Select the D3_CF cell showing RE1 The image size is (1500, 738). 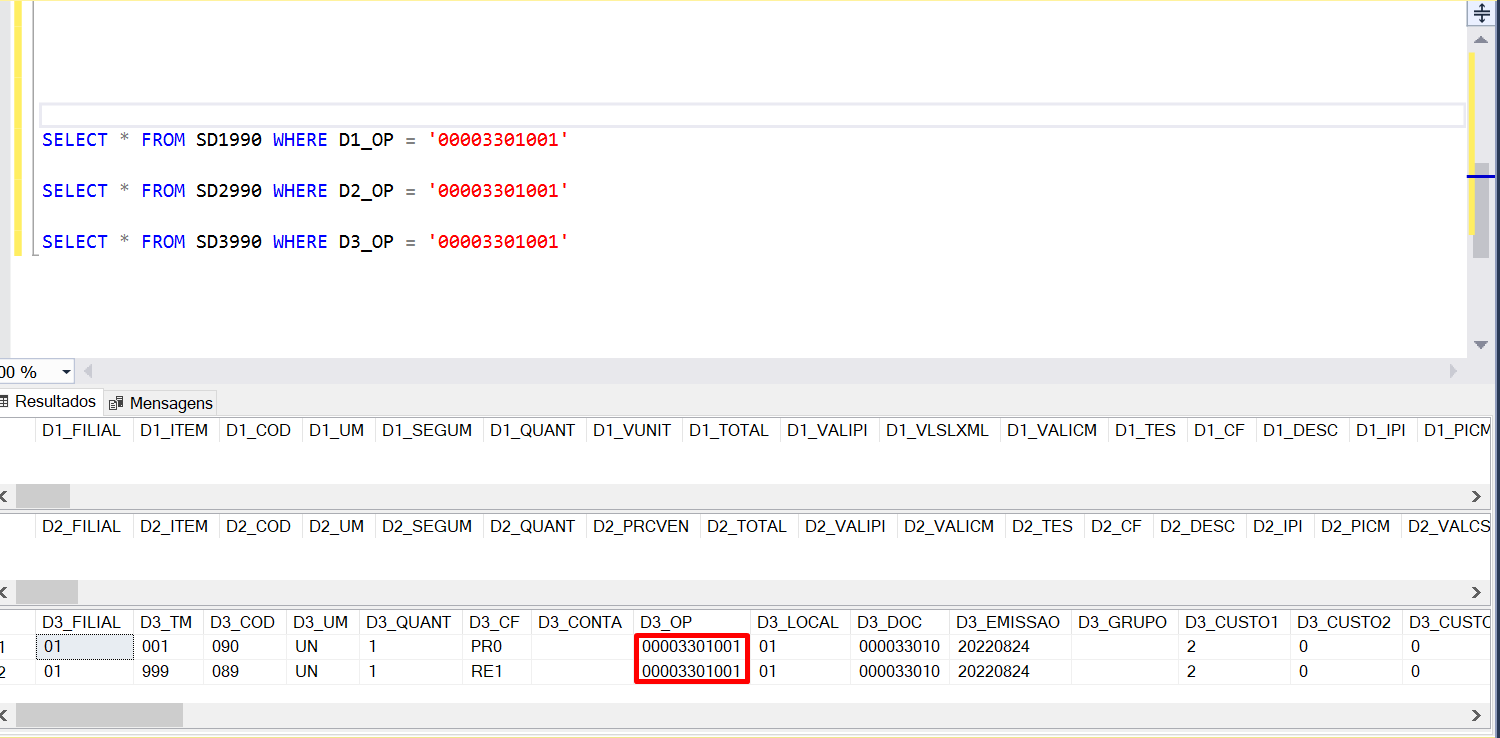(496, 672)
